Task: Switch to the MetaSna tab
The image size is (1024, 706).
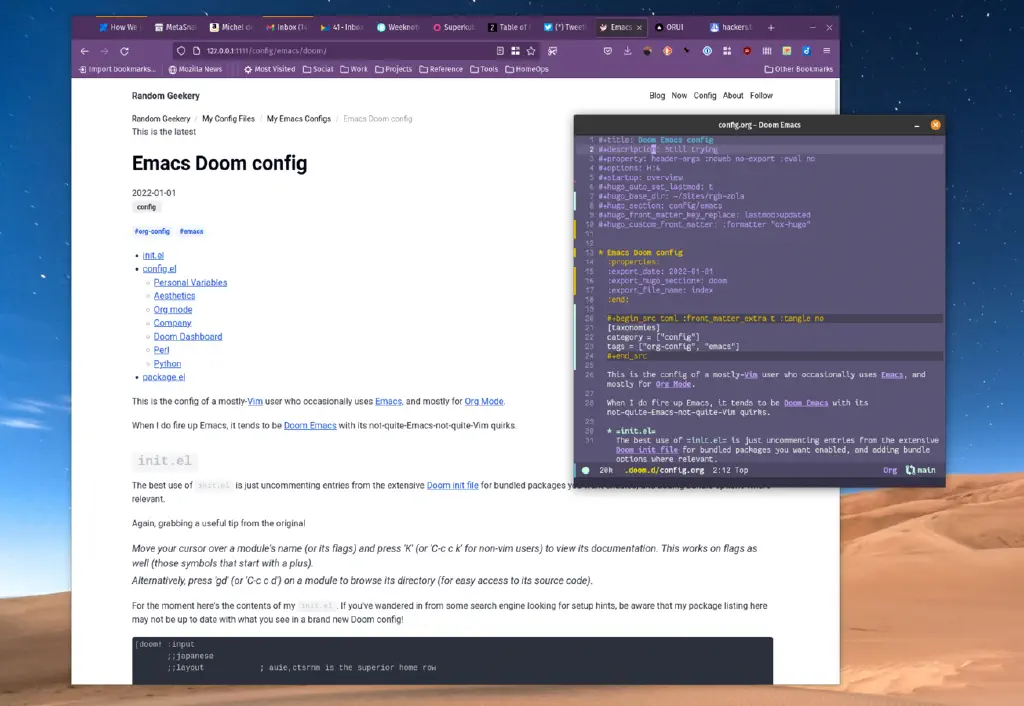Action: click(x=175, y=27)
